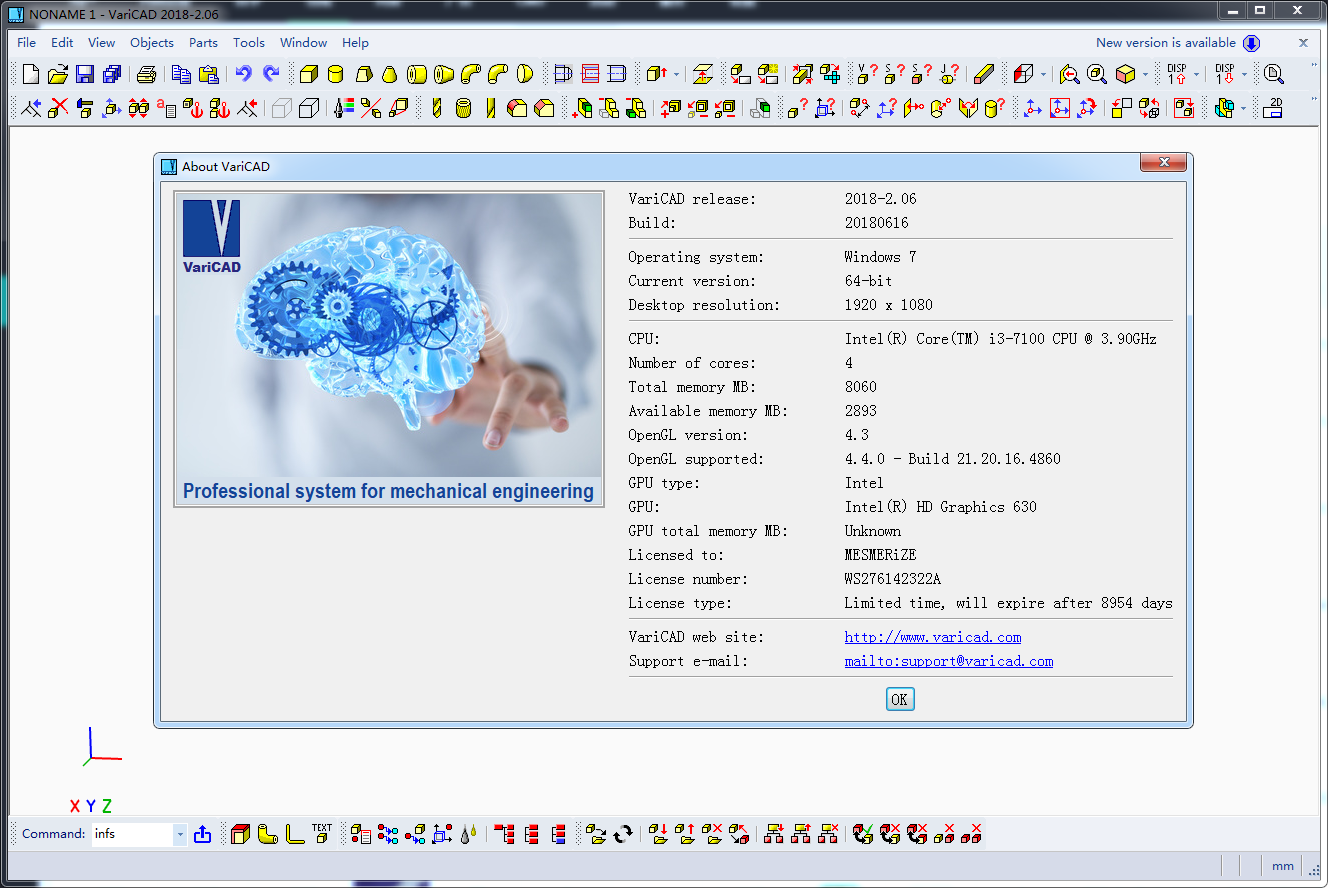Open the blue-yellow assembly icon dropdown arrow
This screenshot has width=1328, height=888.
click(x=1243, y=107)
